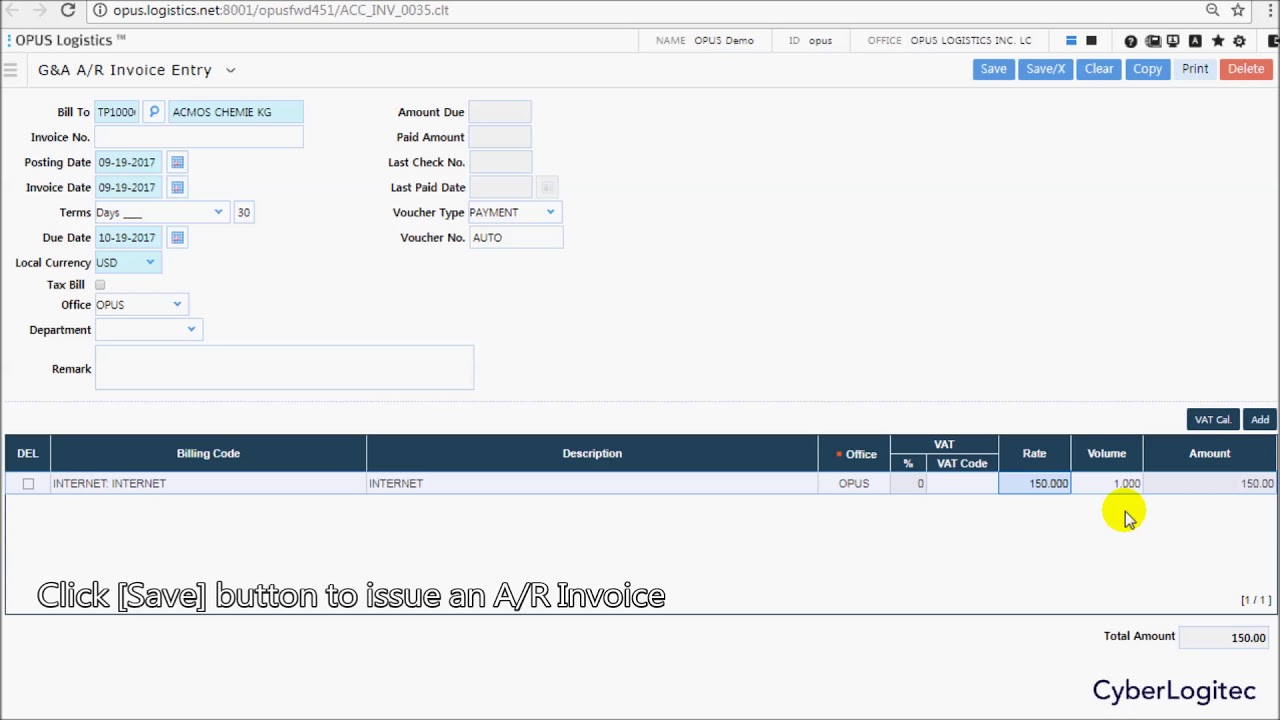1280x720 pixels.
Task: View site information icon in address bar
Action: pos(99,10)
